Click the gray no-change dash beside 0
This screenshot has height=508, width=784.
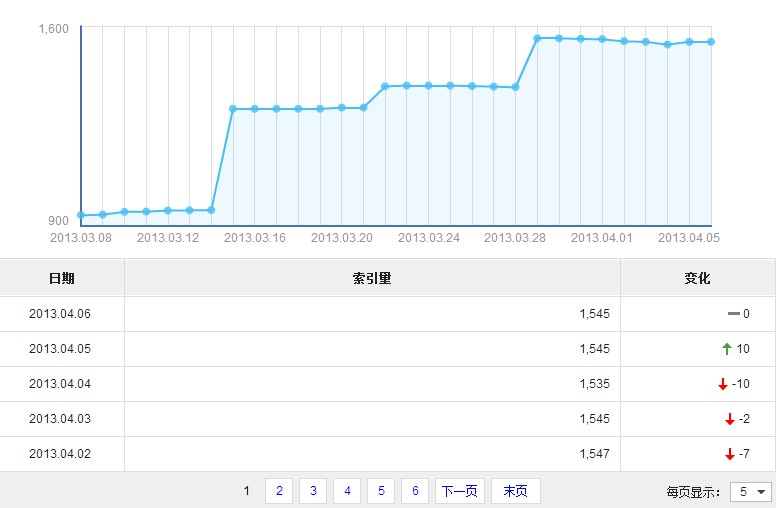click(734, 314)
